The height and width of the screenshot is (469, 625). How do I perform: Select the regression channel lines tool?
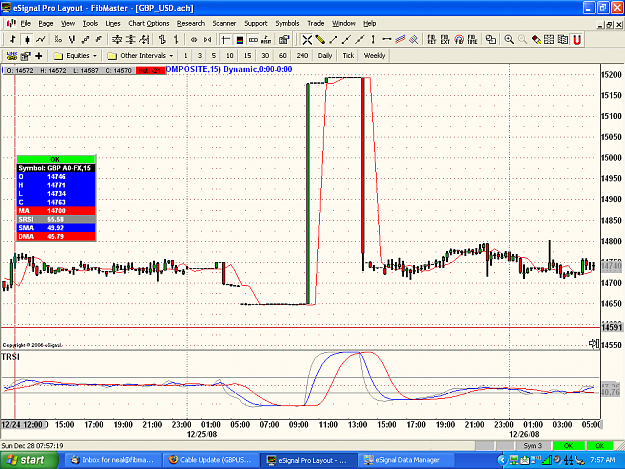coord(400,39)
